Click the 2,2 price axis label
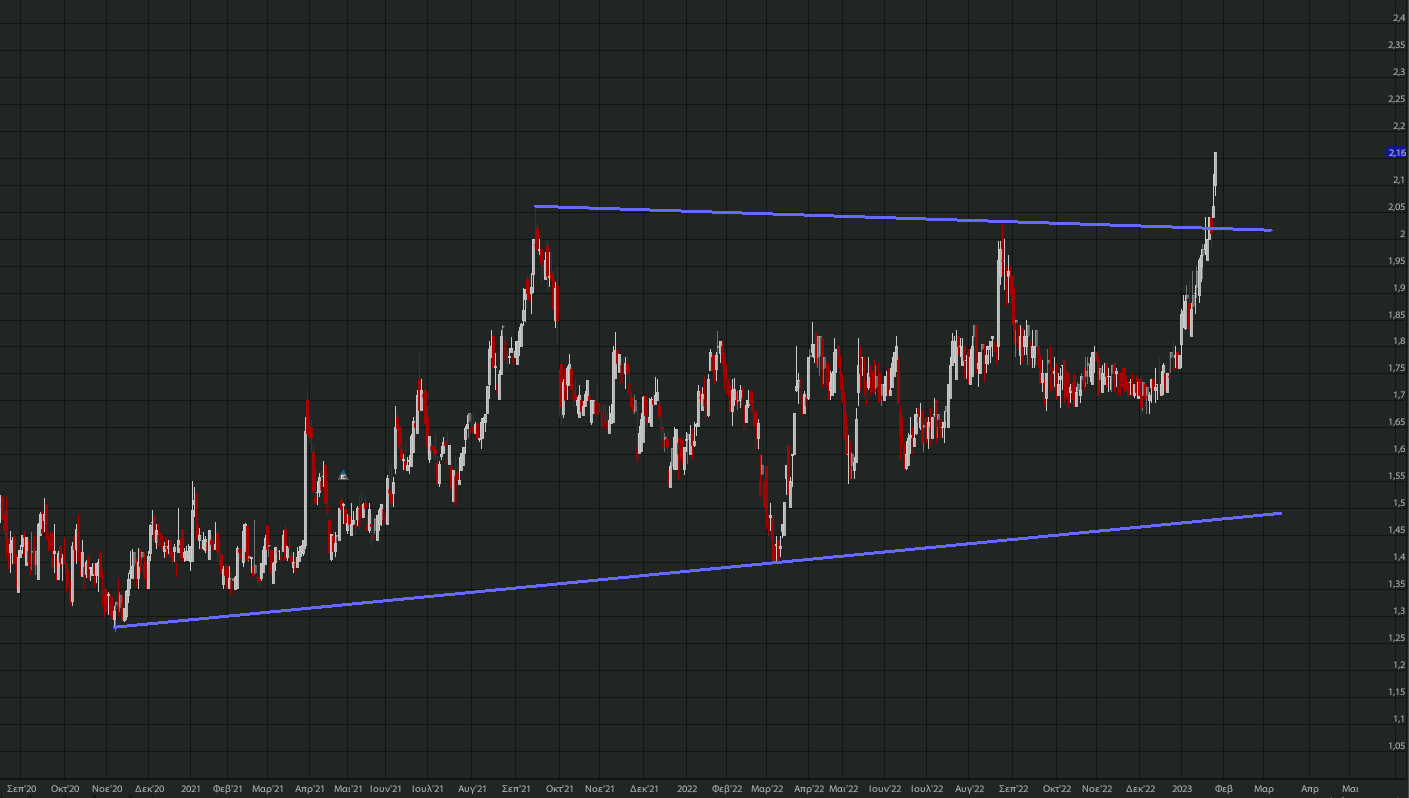 [1397, 126]
